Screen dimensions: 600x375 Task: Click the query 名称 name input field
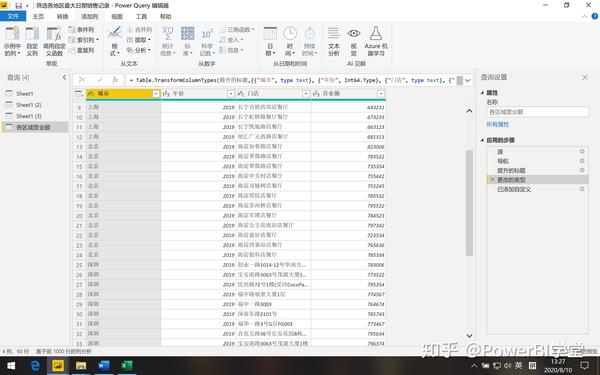click(x=537, y=112)
